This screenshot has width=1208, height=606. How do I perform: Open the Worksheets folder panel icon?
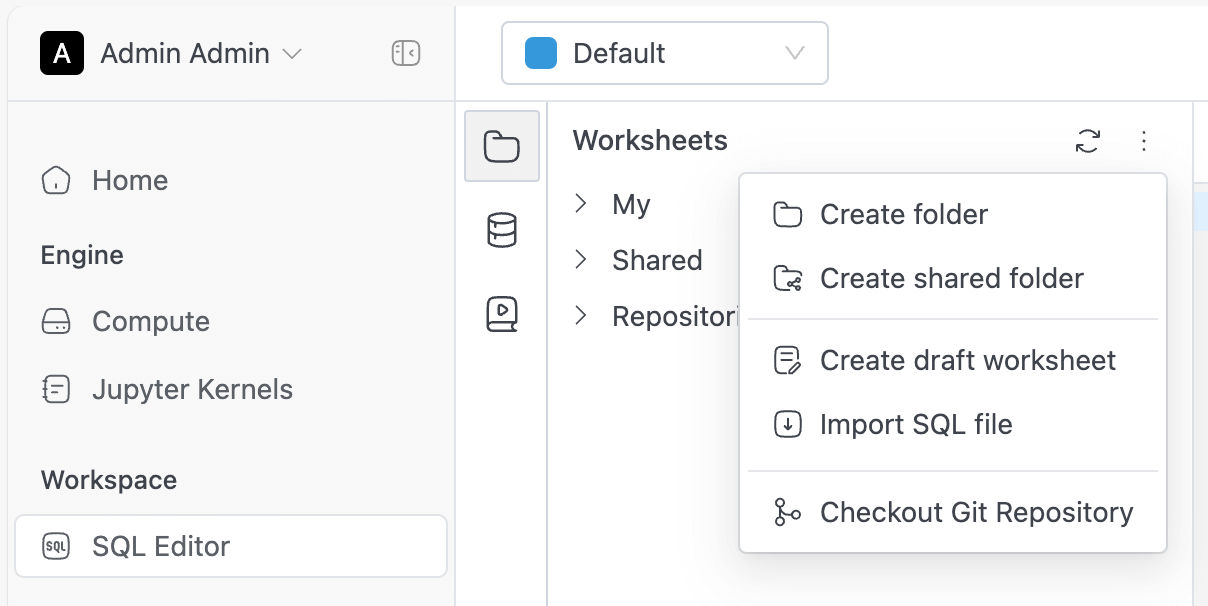(x=502, y=146)
